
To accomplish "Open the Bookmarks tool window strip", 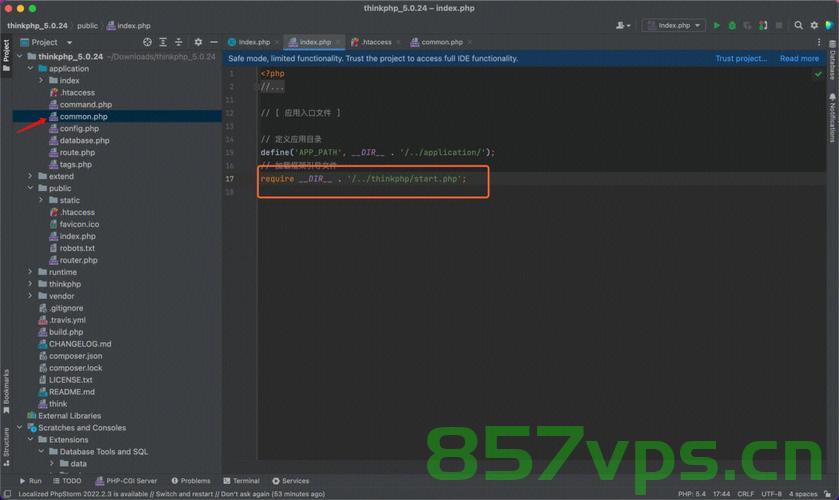I will coord(6,391).
